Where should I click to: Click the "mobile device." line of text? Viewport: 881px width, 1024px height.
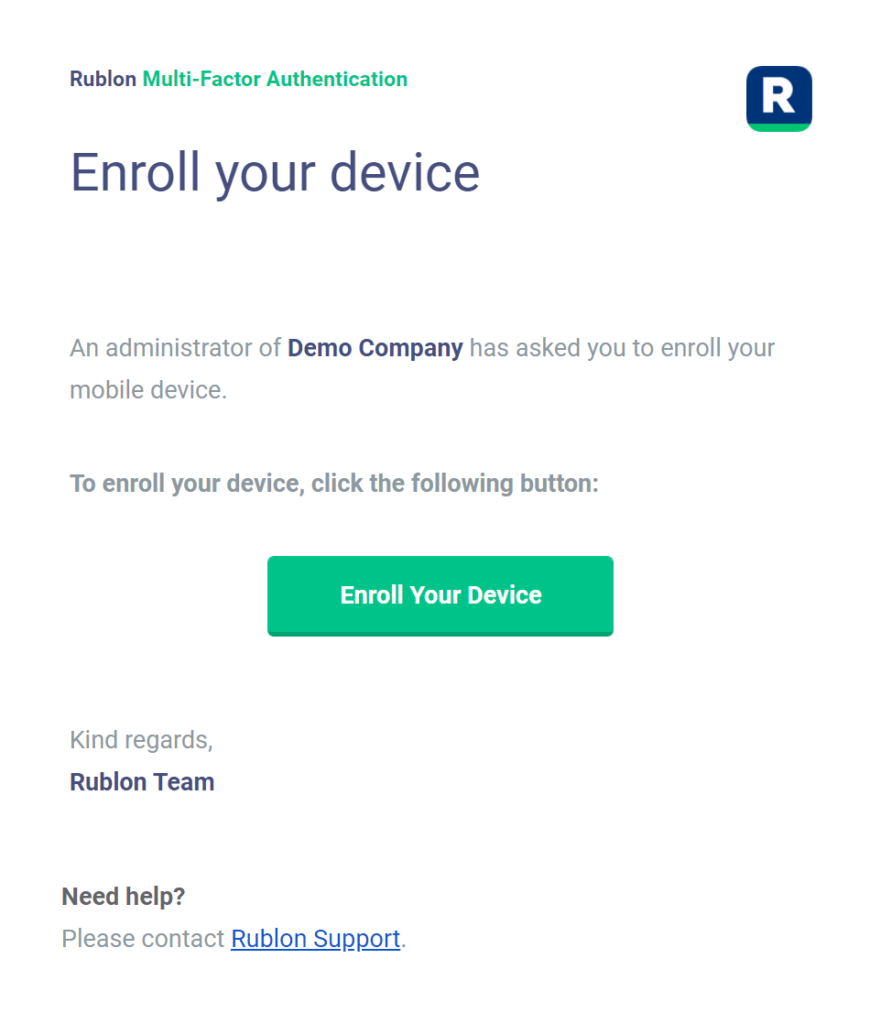[148, 390]
